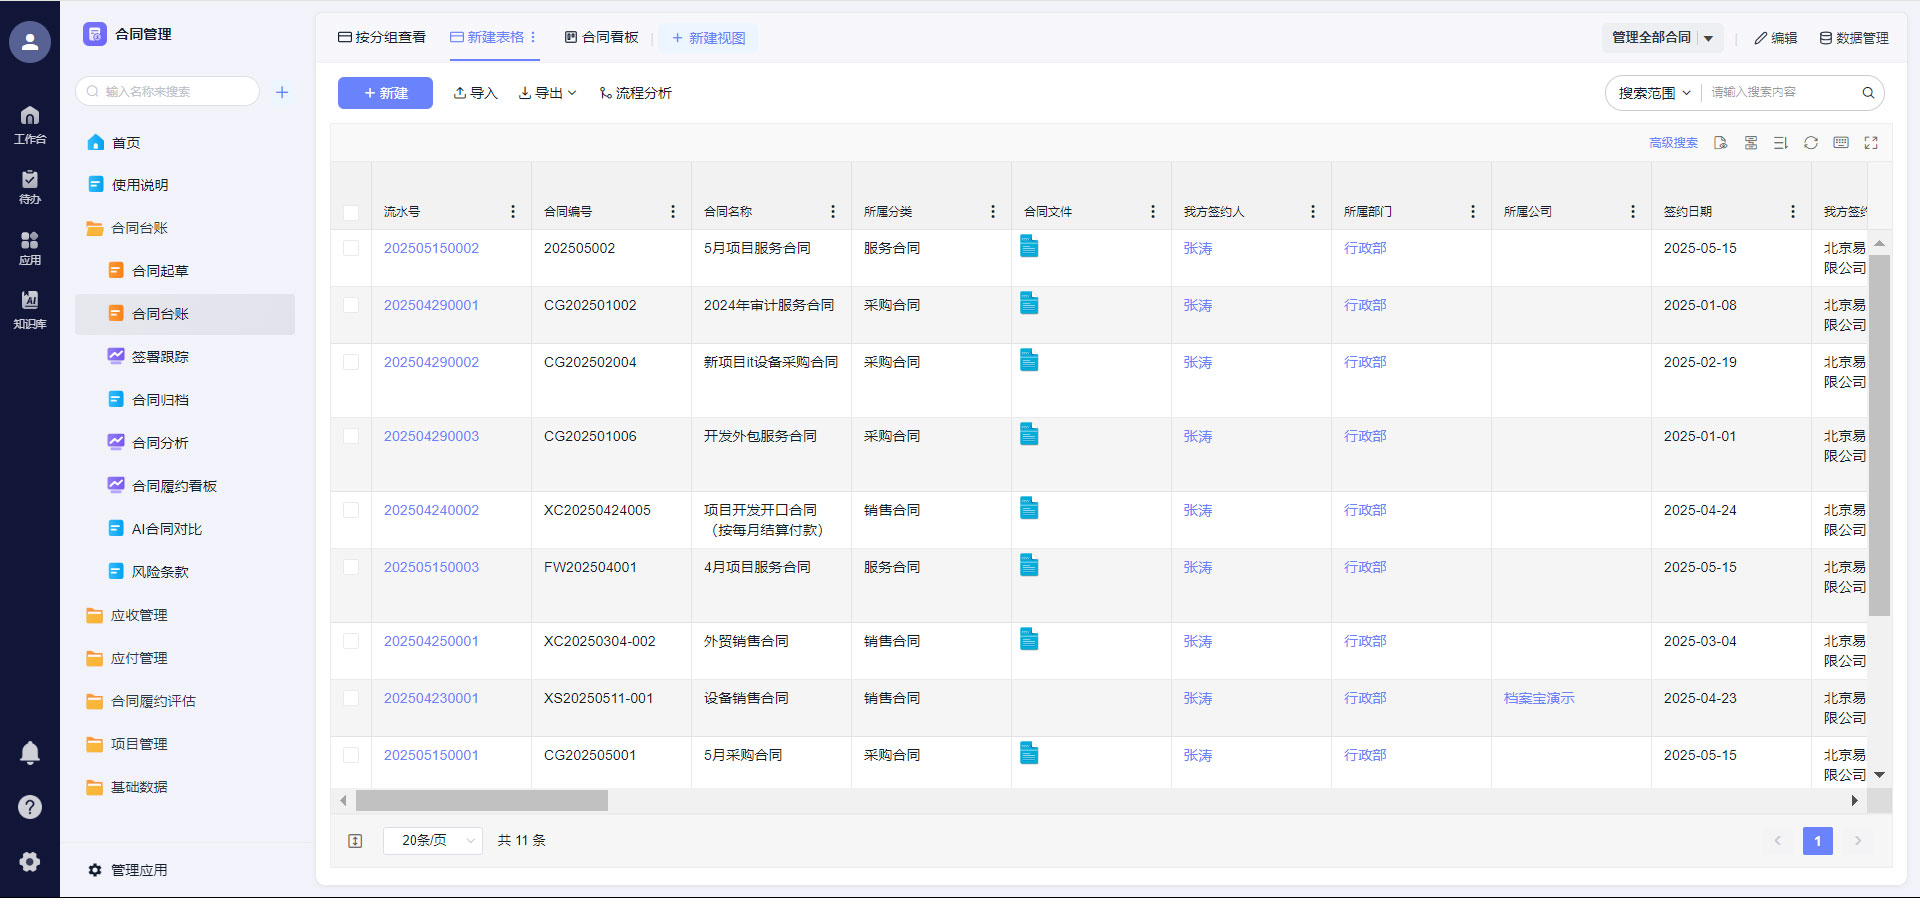Click the help question mark icon
Screen dimensions: 1920x898
point(30,807)
